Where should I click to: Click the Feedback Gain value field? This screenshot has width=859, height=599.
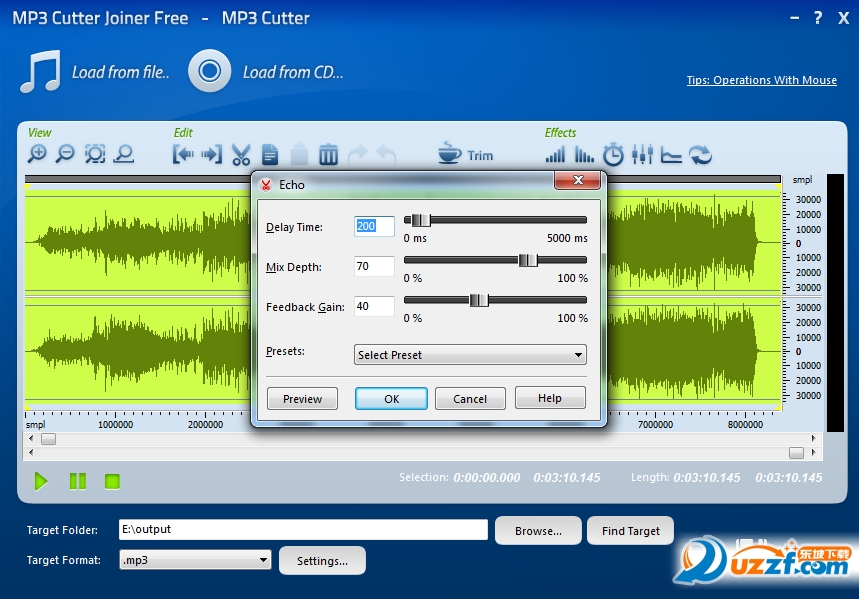(x=374, y=306)
